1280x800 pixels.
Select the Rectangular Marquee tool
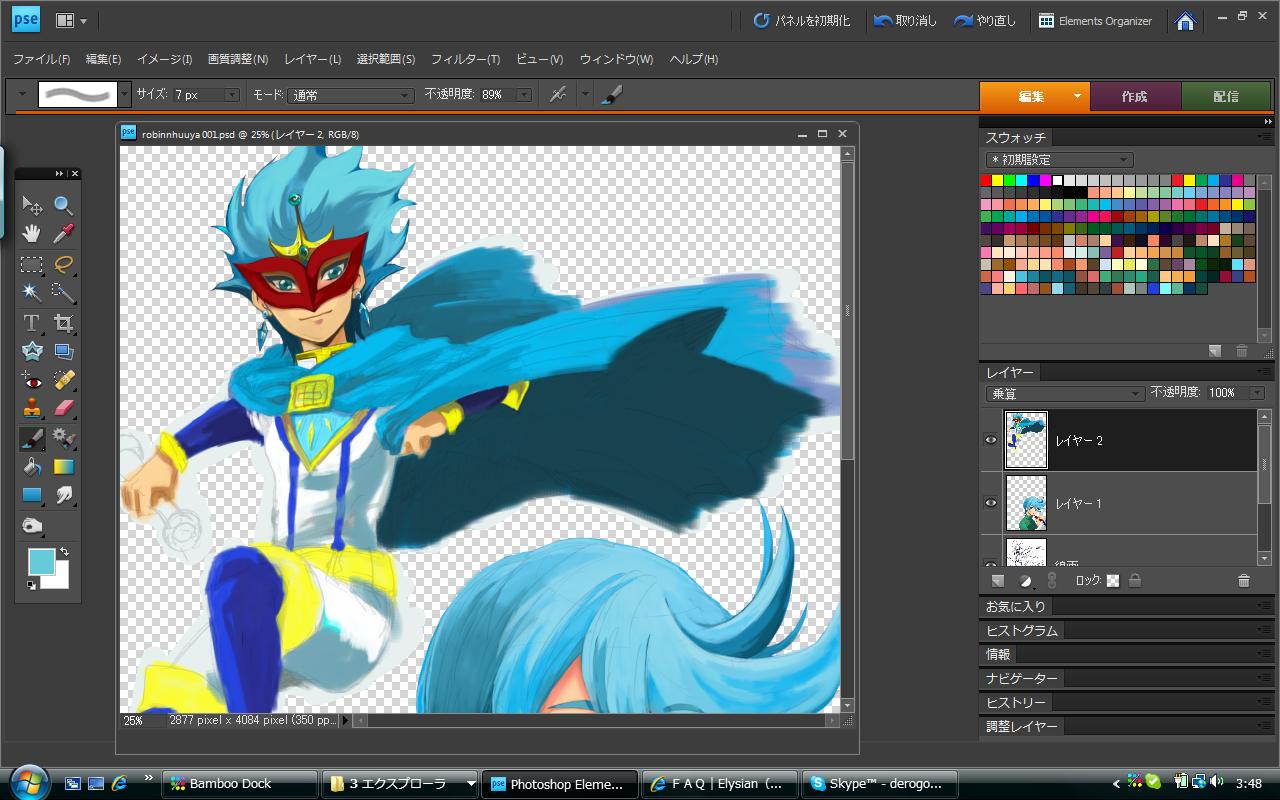[x=32, y=265]
